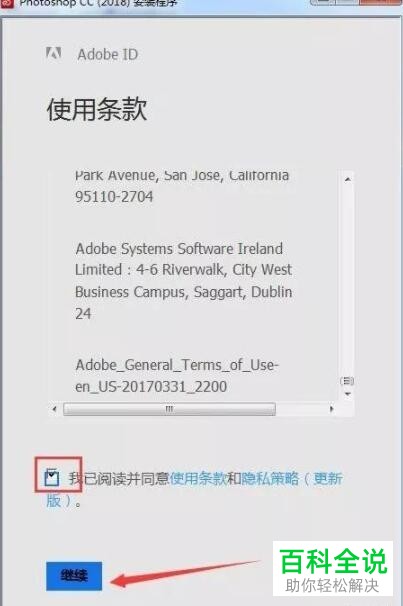
Task: Click the Adobe ID label
Action: tap(107, 54)
